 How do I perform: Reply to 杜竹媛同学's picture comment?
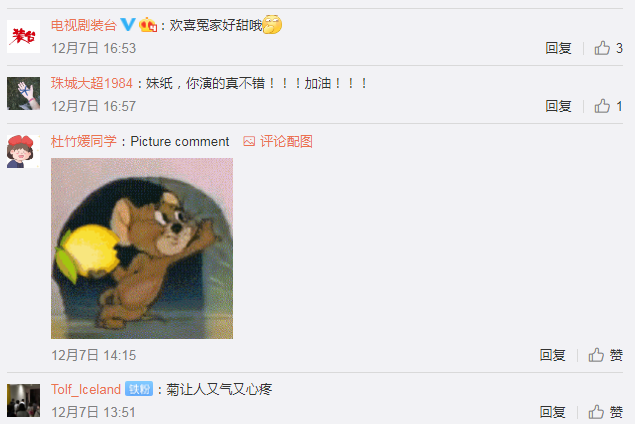(552, 355)
